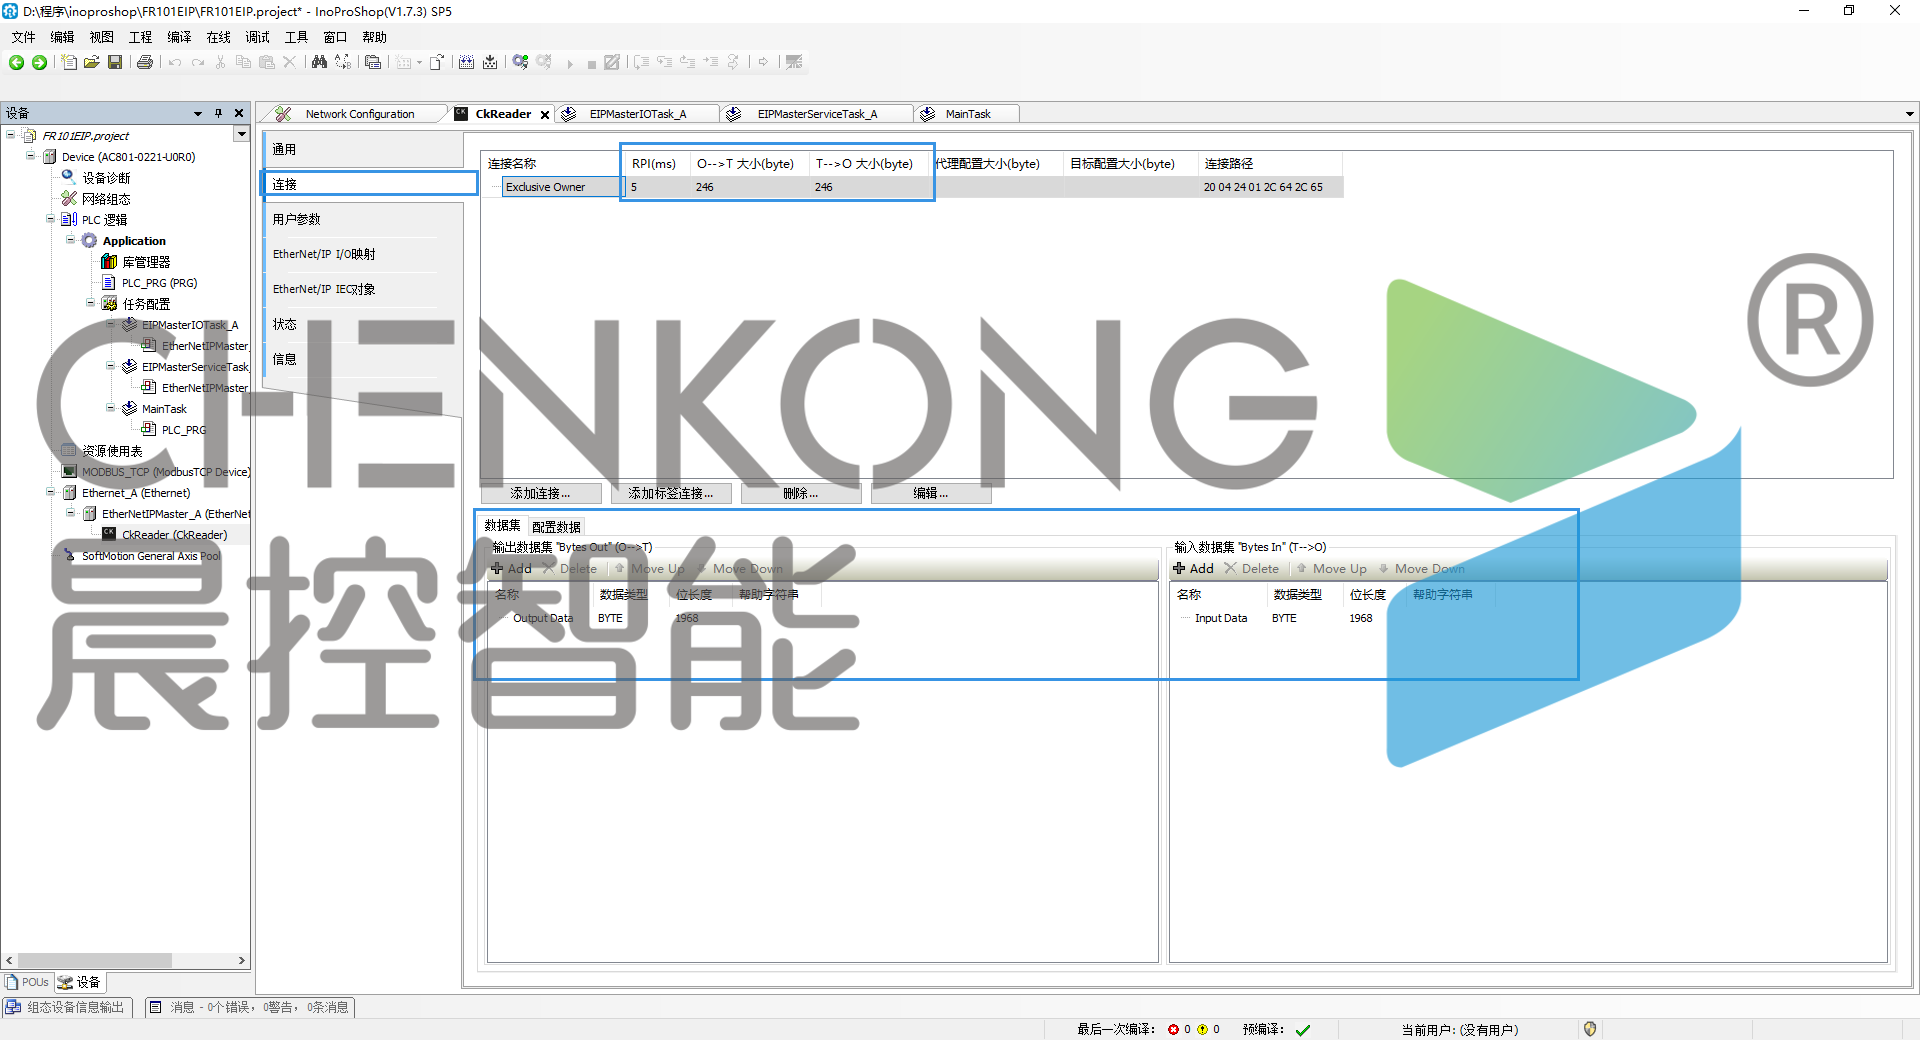This screenshot has height=1040, width=1920.
Task: Click the 编辑... button
Action: (x=931, y=493)
